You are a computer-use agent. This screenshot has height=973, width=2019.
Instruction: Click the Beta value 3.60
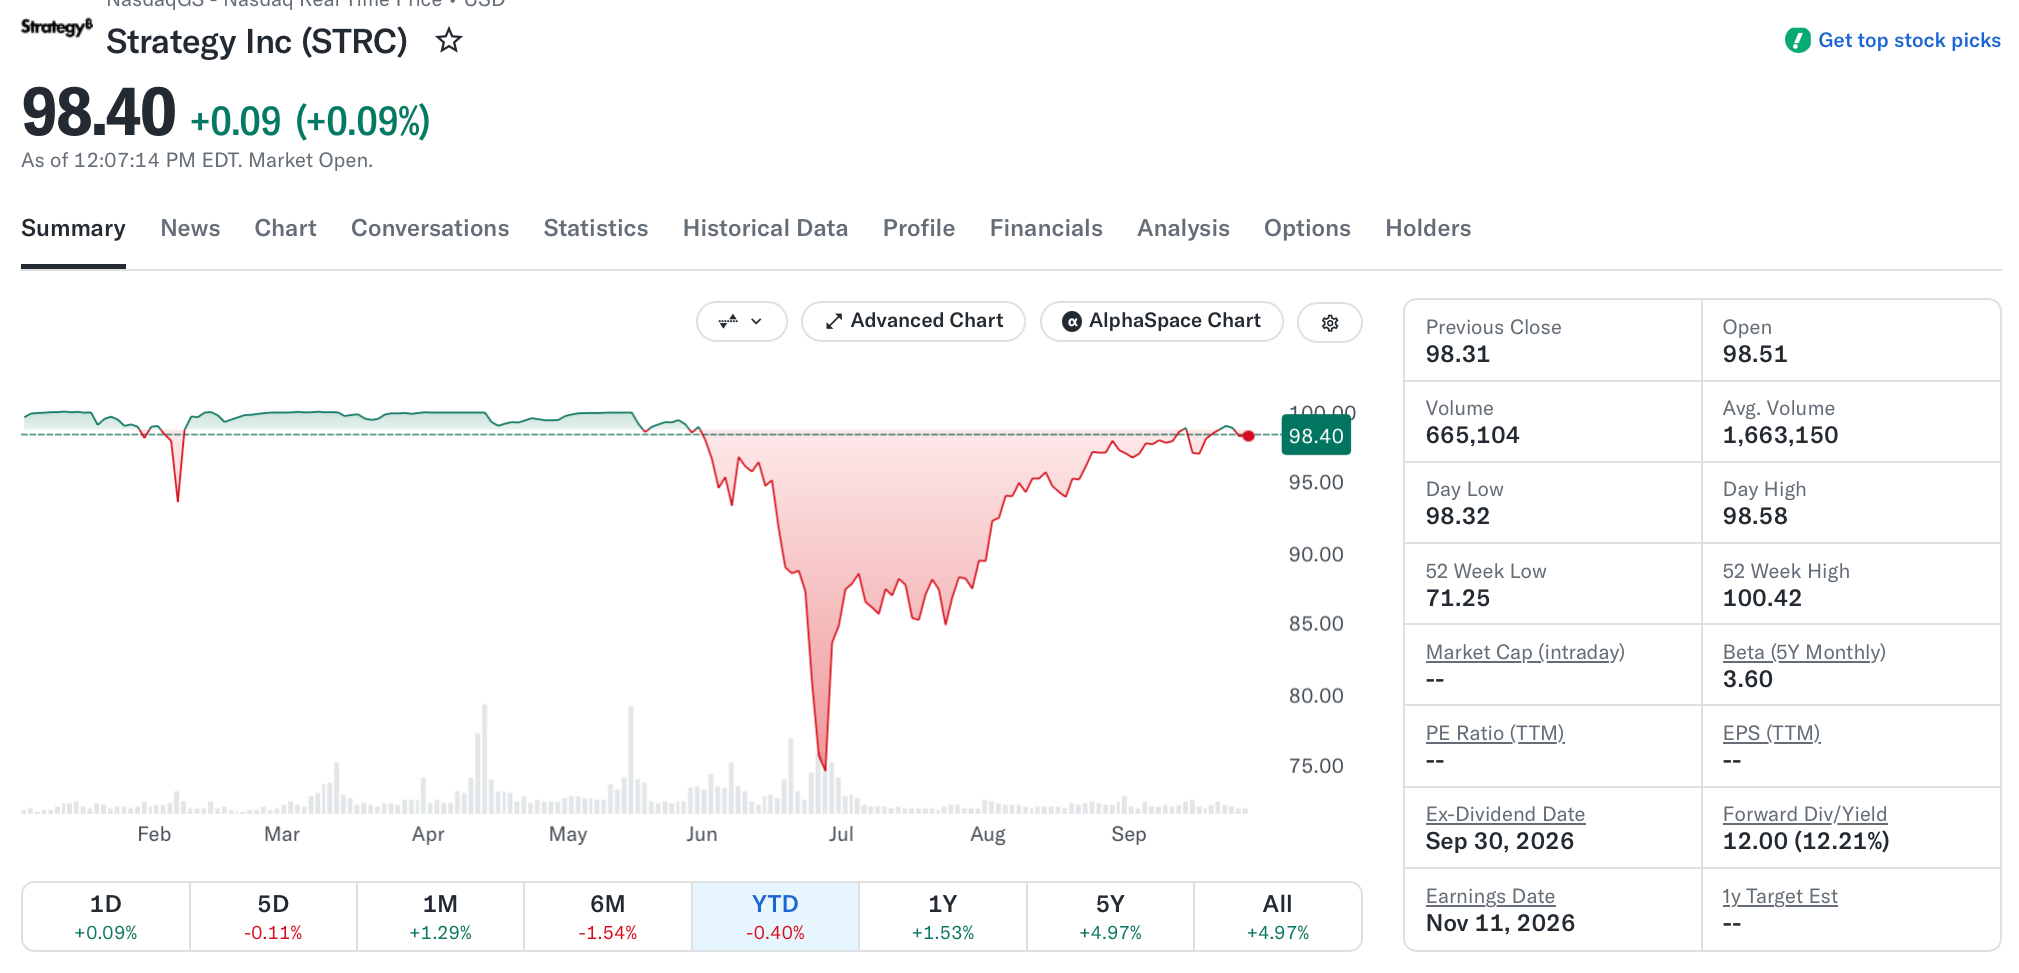click(1748, 679)
